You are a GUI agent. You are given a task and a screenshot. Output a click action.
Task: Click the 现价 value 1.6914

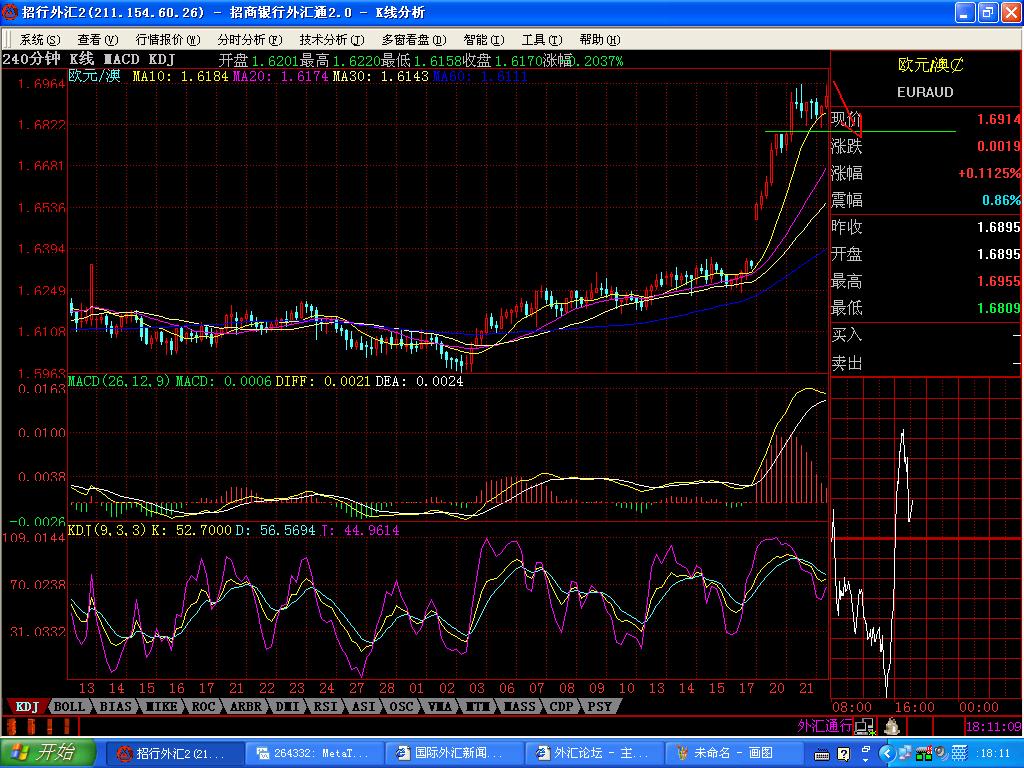coord(998,119)
